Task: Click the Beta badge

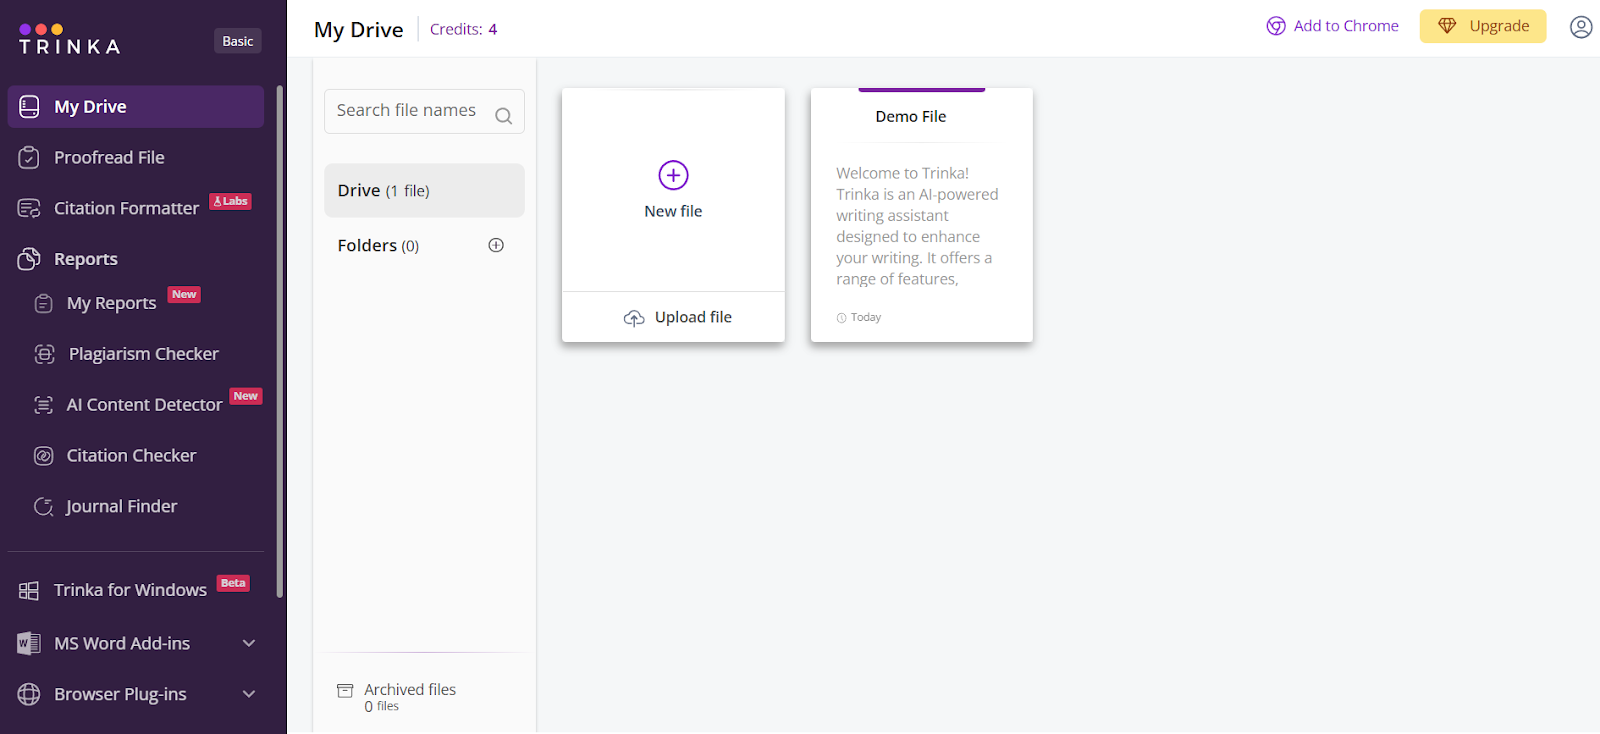Action: [233, 583]
